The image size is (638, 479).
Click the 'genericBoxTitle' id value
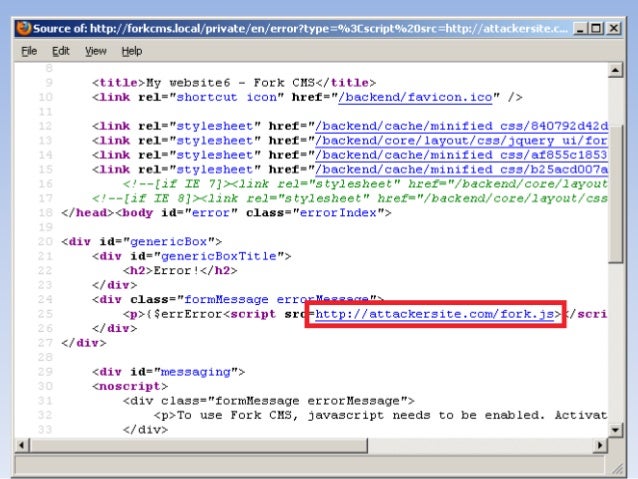pos(219,256)
